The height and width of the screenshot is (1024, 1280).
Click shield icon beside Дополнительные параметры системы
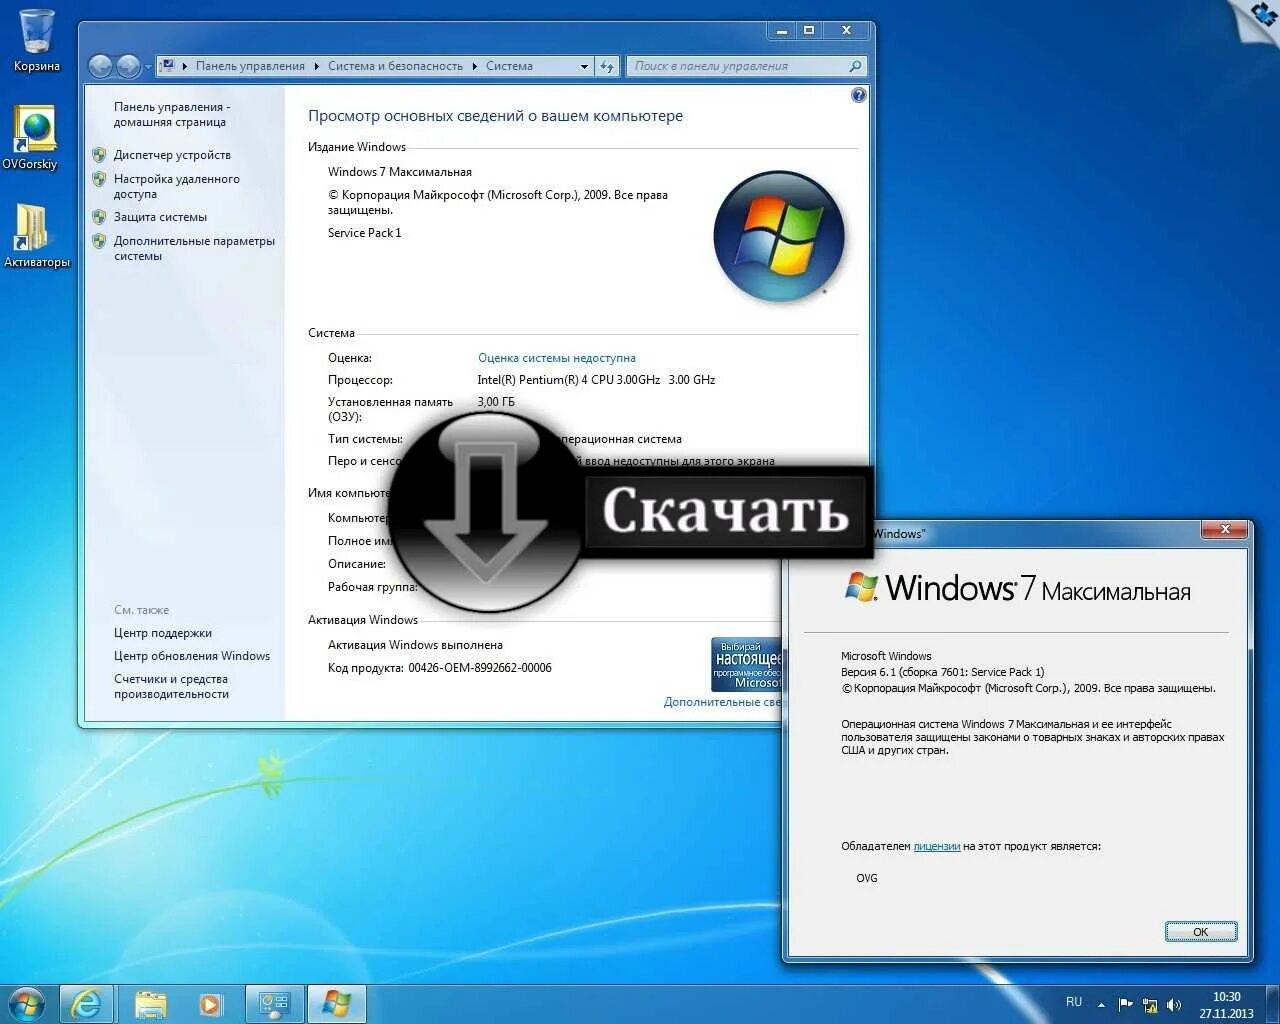pyautogui.click(x=99, y=241)
